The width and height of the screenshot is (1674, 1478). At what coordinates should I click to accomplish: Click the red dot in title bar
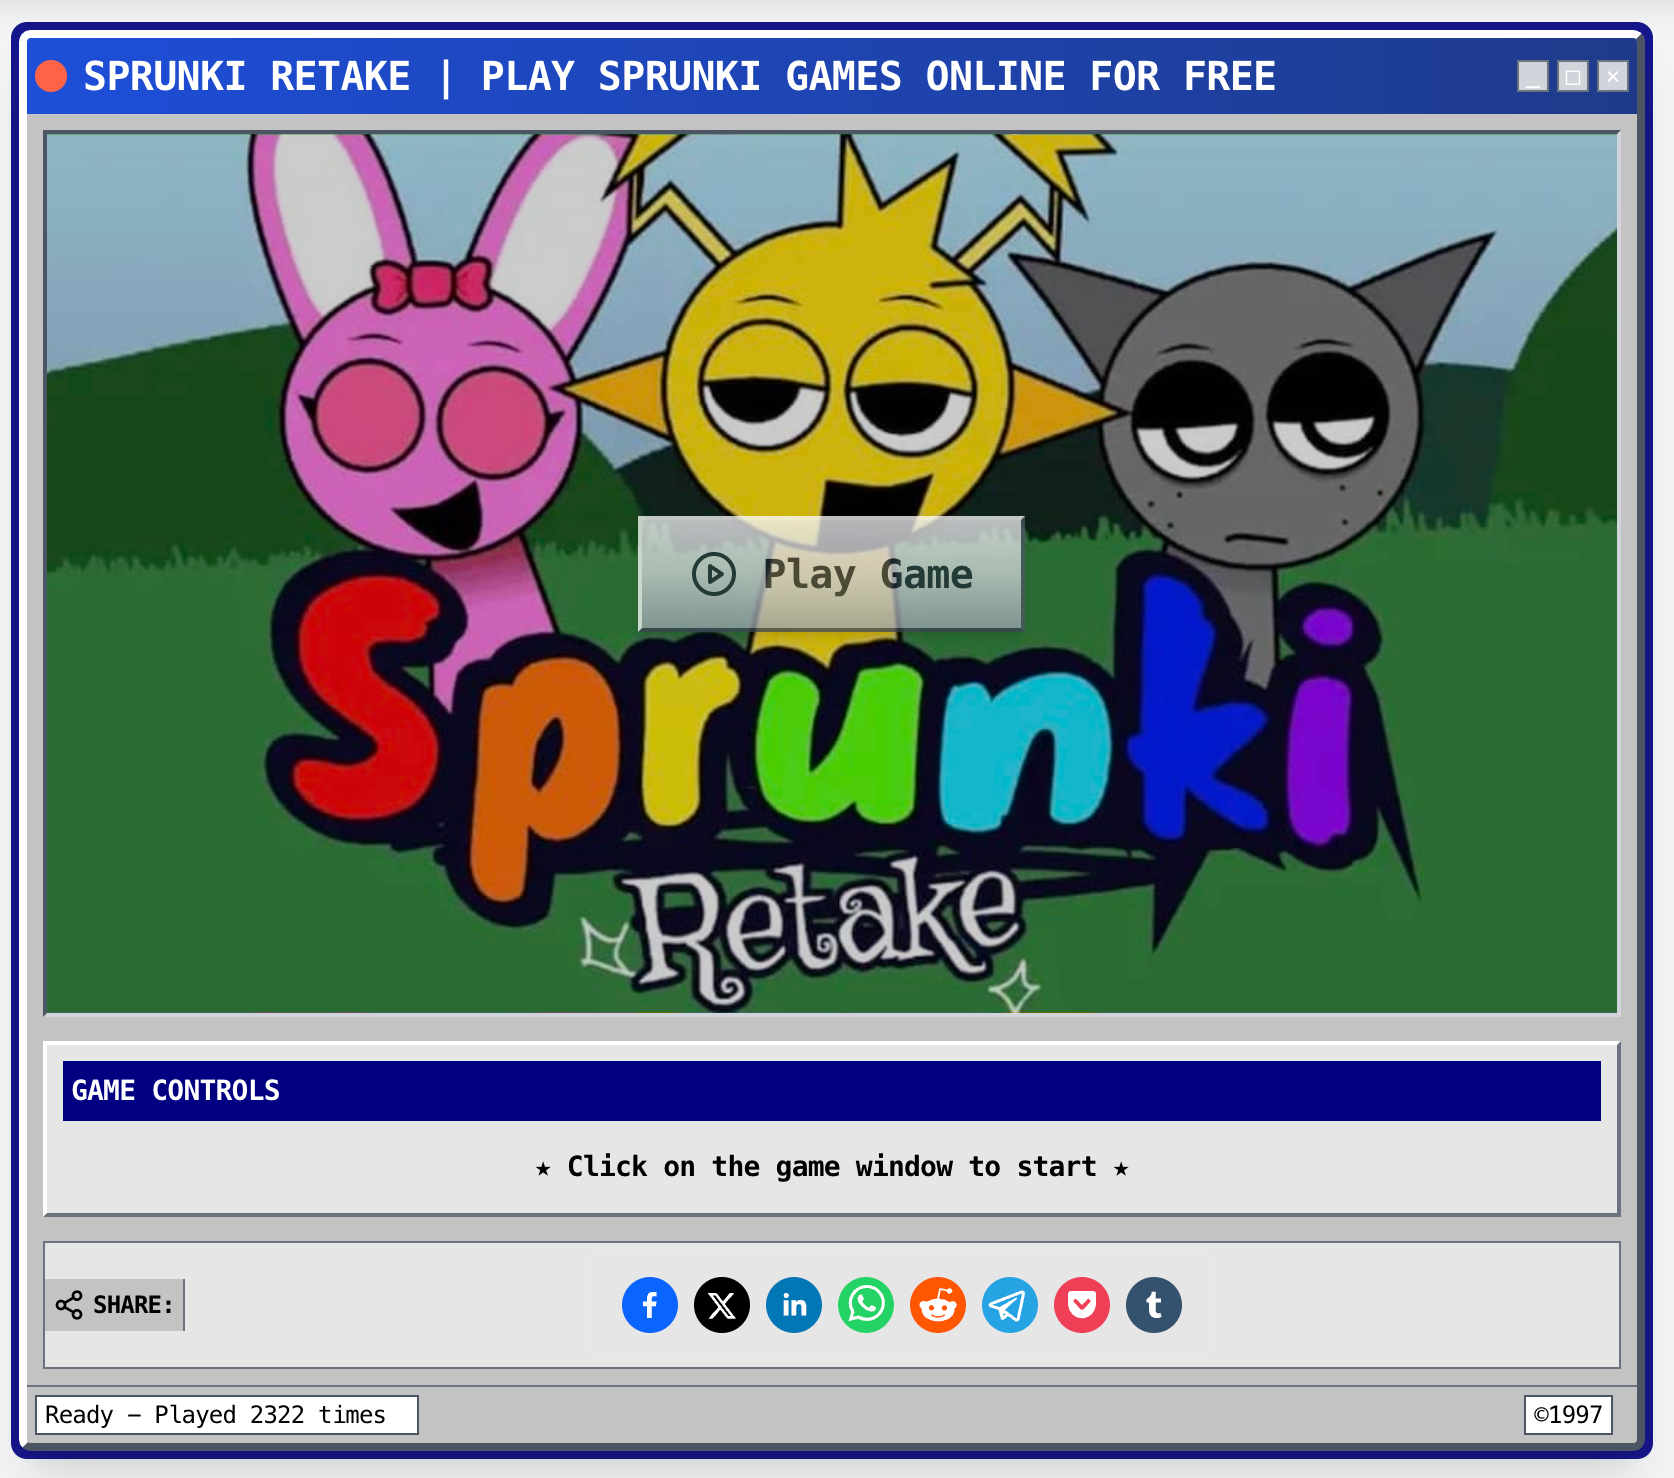(x=51, y=76)
